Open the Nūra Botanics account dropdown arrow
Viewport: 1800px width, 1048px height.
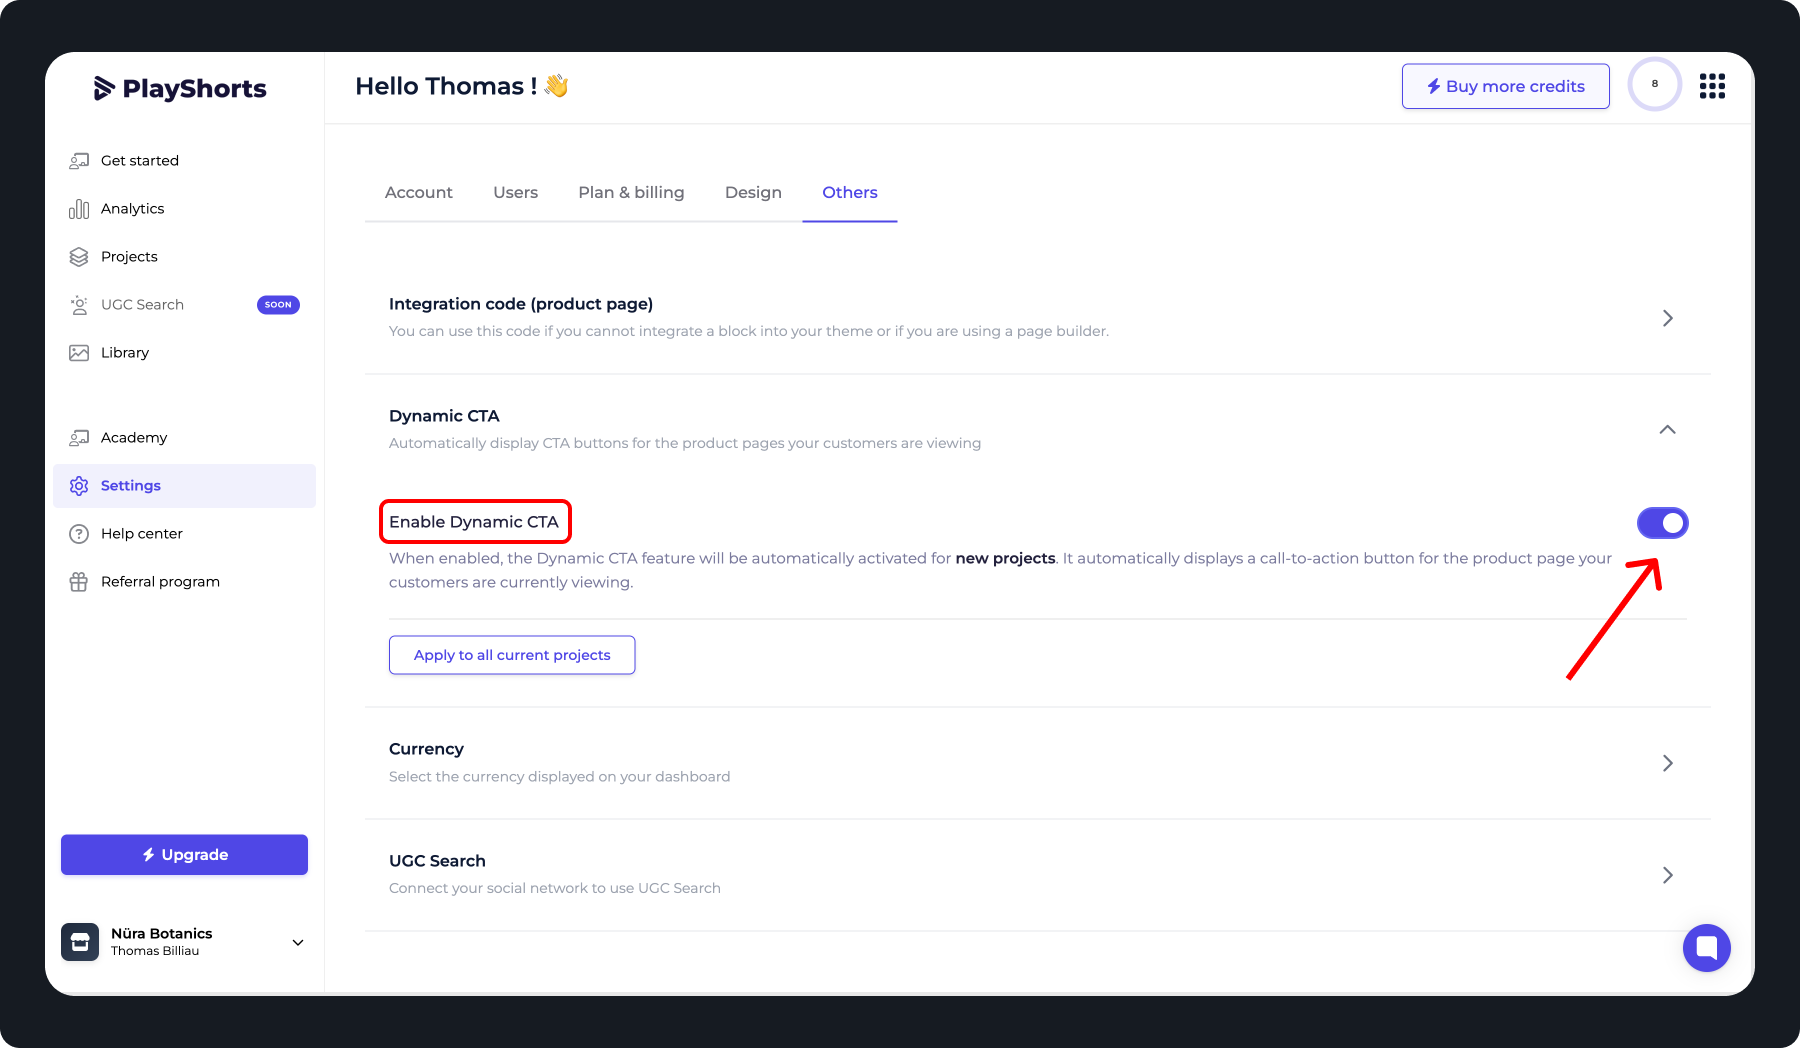coord(298,942)
